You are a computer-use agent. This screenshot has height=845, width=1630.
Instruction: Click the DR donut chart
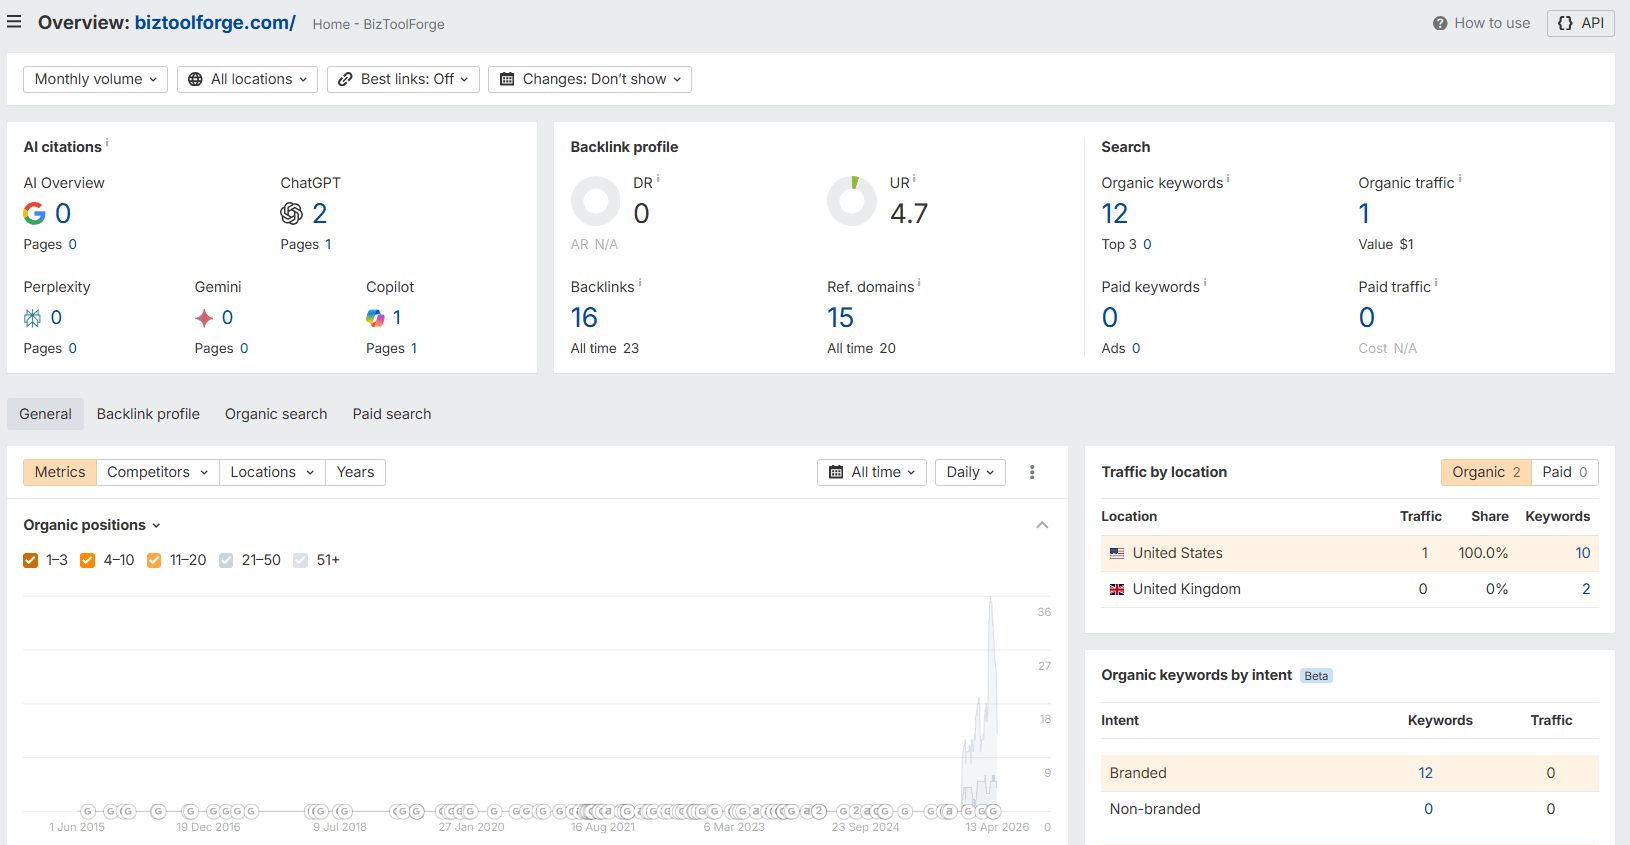[596, 201]
